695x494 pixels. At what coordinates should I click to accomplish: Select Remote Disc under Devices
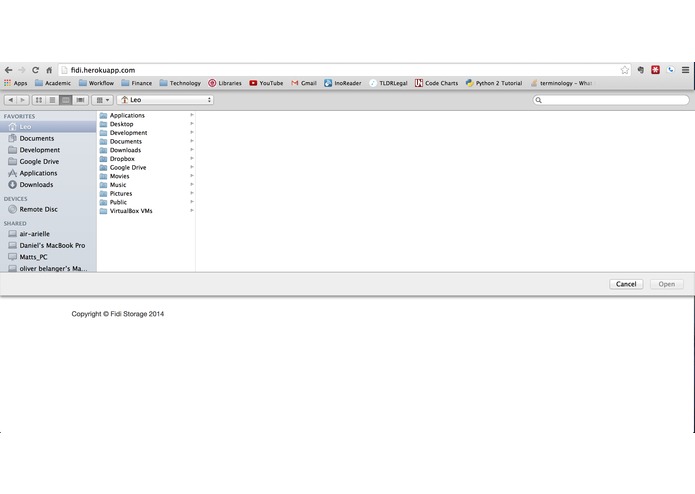pyautogui.click(x=48, y=209)
